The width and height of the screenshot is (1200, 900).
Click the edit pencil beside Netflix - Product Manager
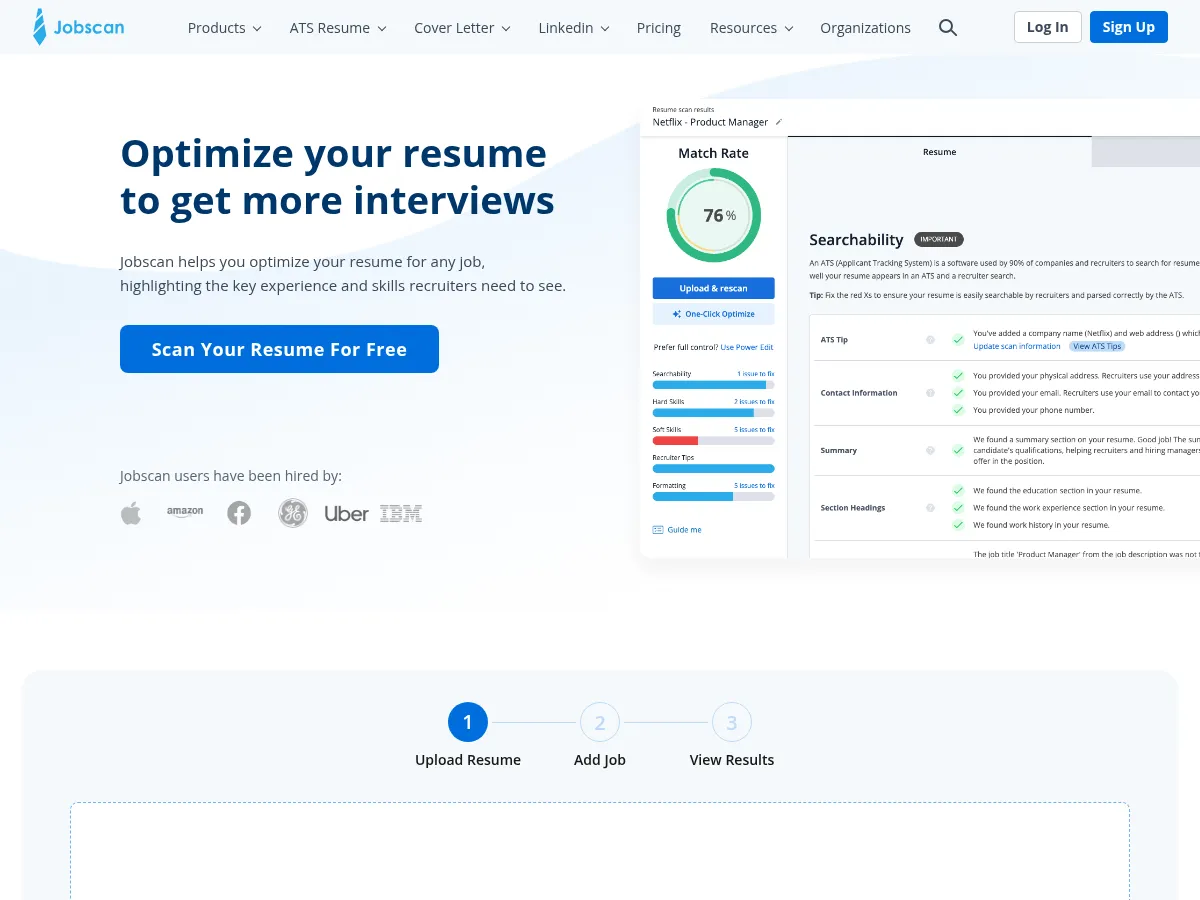[x=779, y=122]
